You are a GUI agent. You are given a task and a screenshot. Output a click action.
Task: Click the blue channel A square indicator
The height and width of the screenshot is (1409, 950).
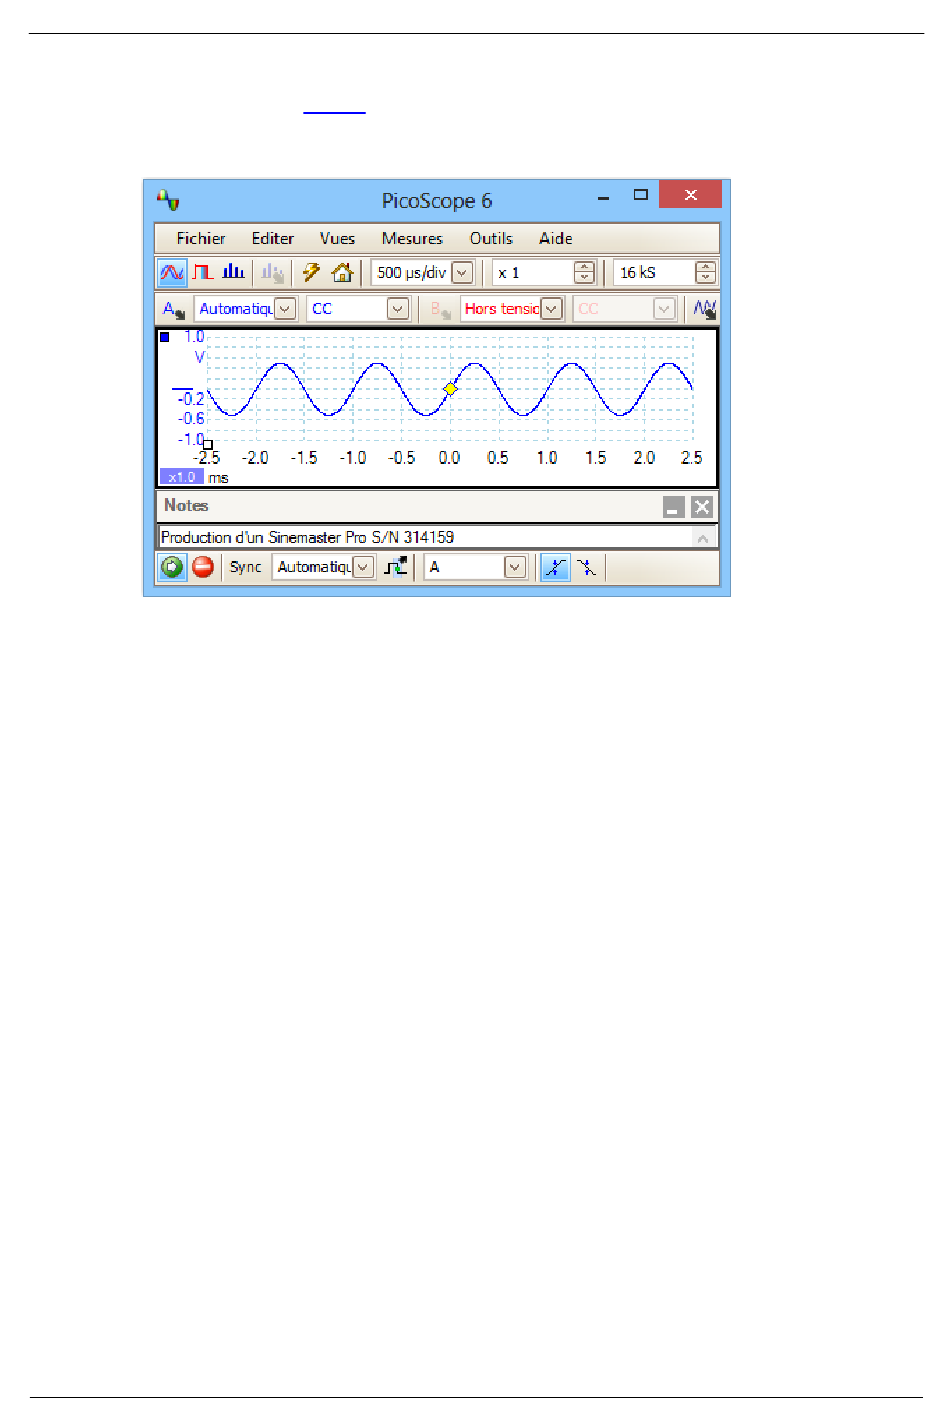165,337
